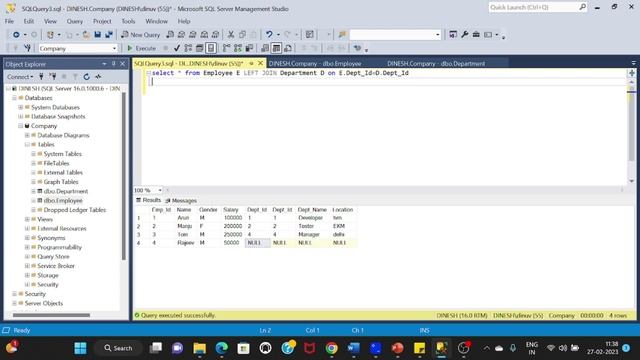The height and width of the screenshot is (360, 640).
Task: Expand the Views folder node
Action: tap(27, 220)
